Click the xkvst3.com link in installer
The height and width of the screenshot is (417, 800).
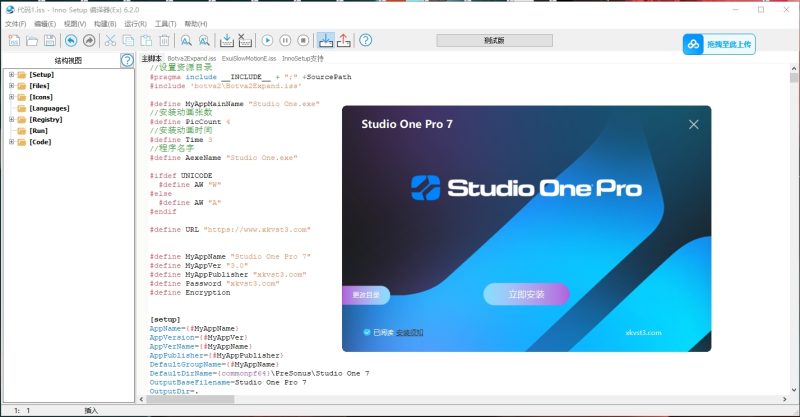(643, 333)
